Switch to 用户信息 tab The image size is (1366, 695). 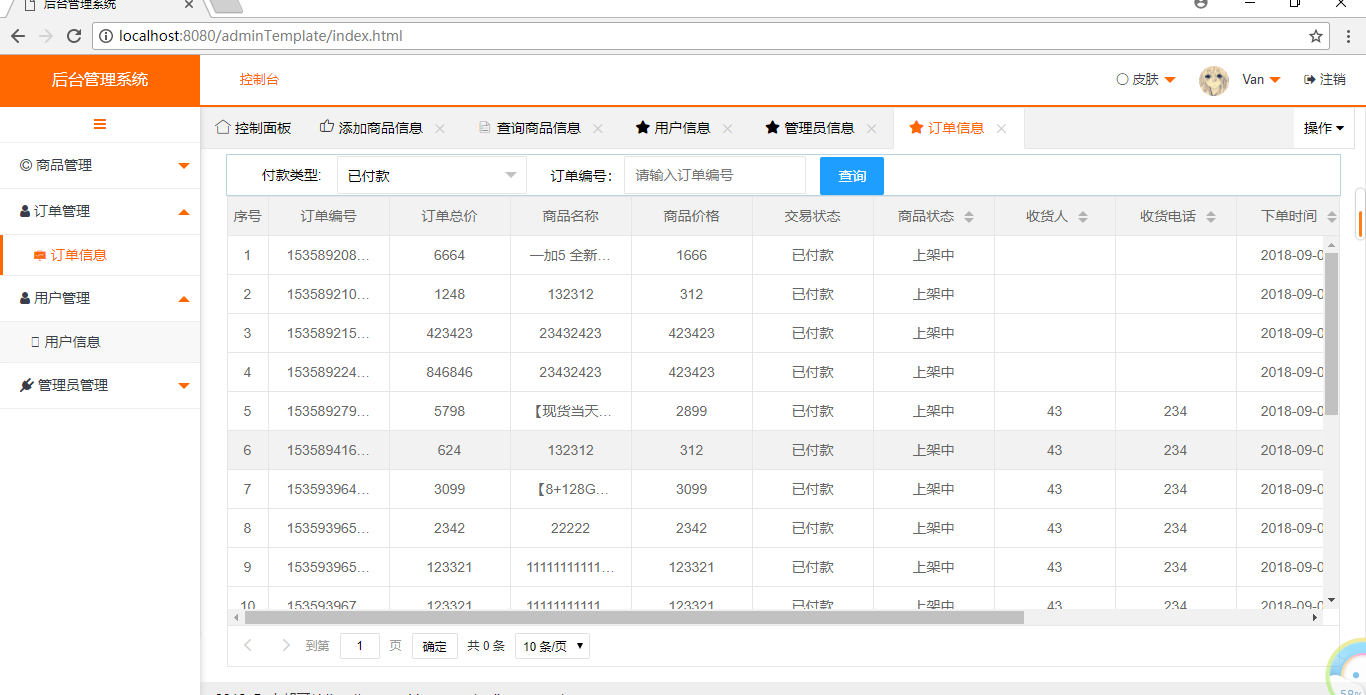pyautogui.click(x=673, y=128)
